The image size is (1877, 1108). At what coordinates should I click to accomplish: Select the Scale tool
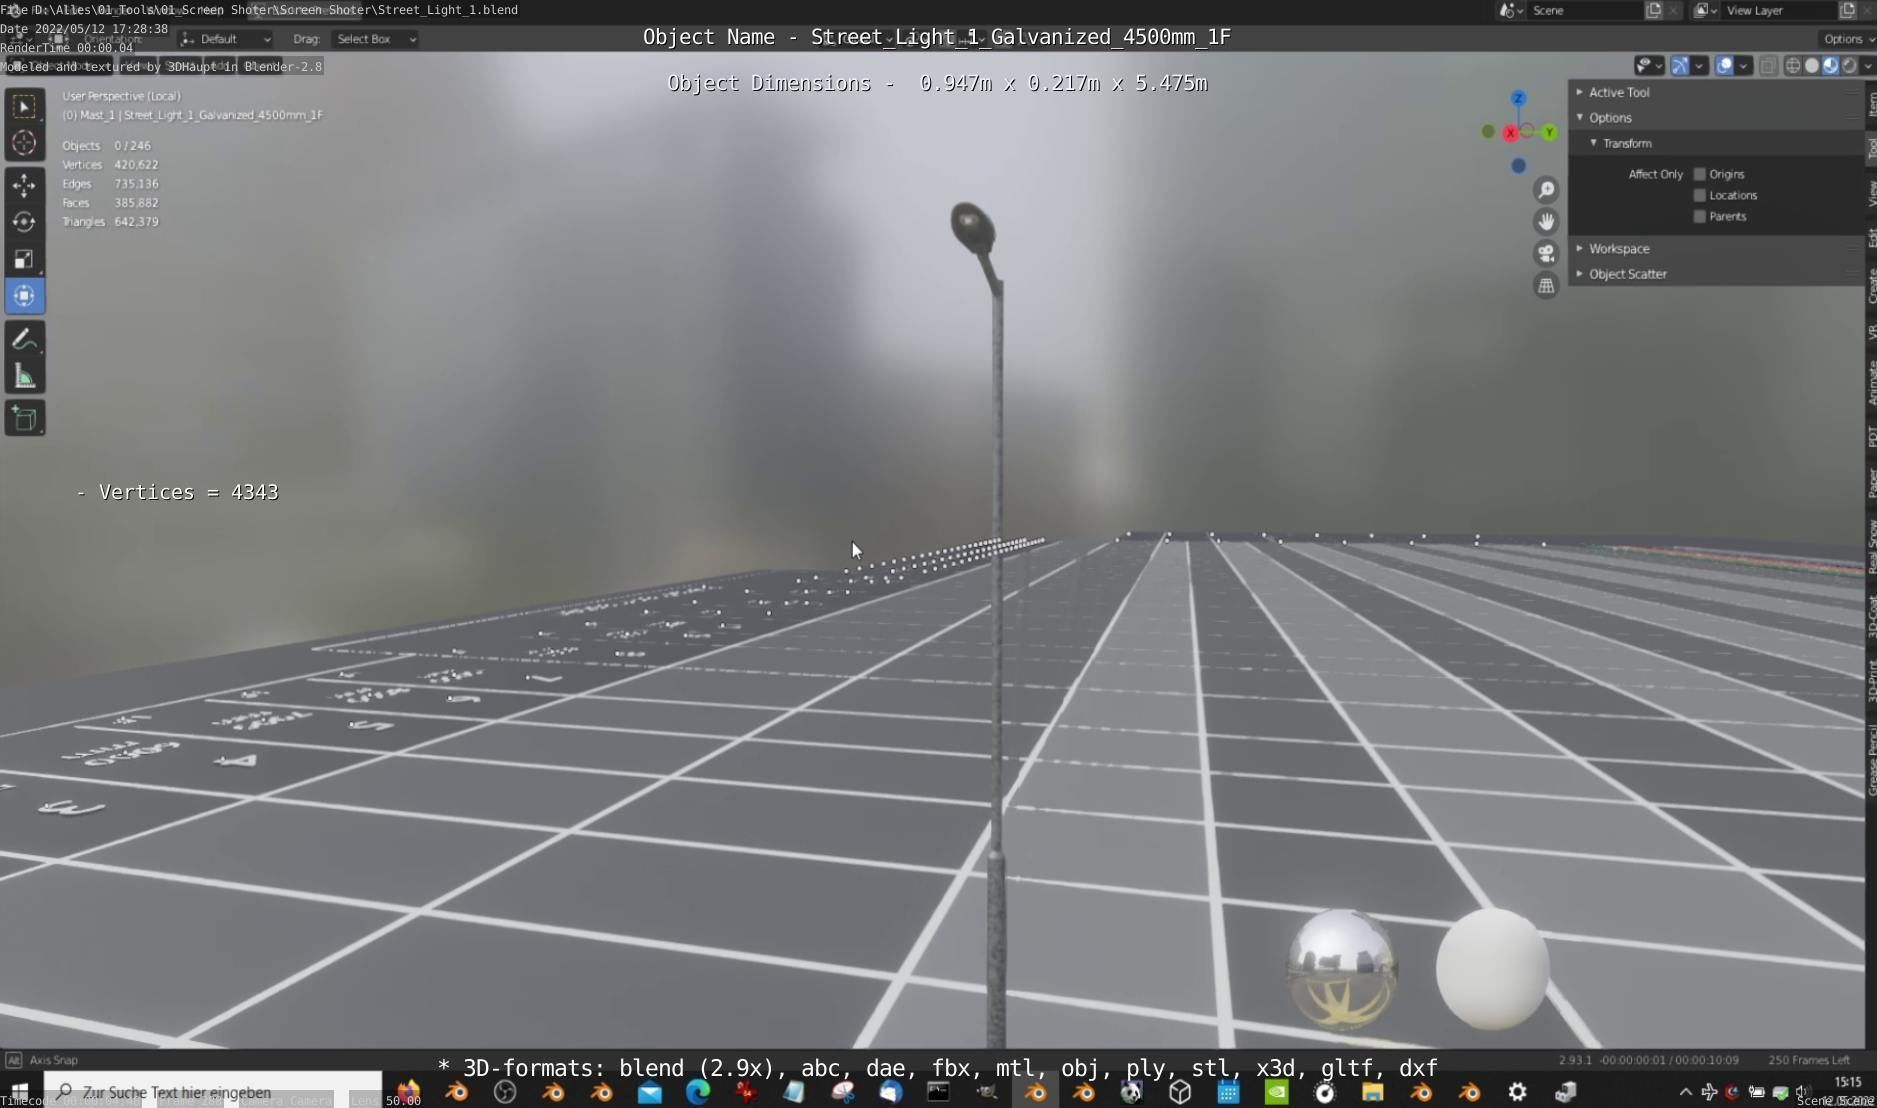point(24,259)
